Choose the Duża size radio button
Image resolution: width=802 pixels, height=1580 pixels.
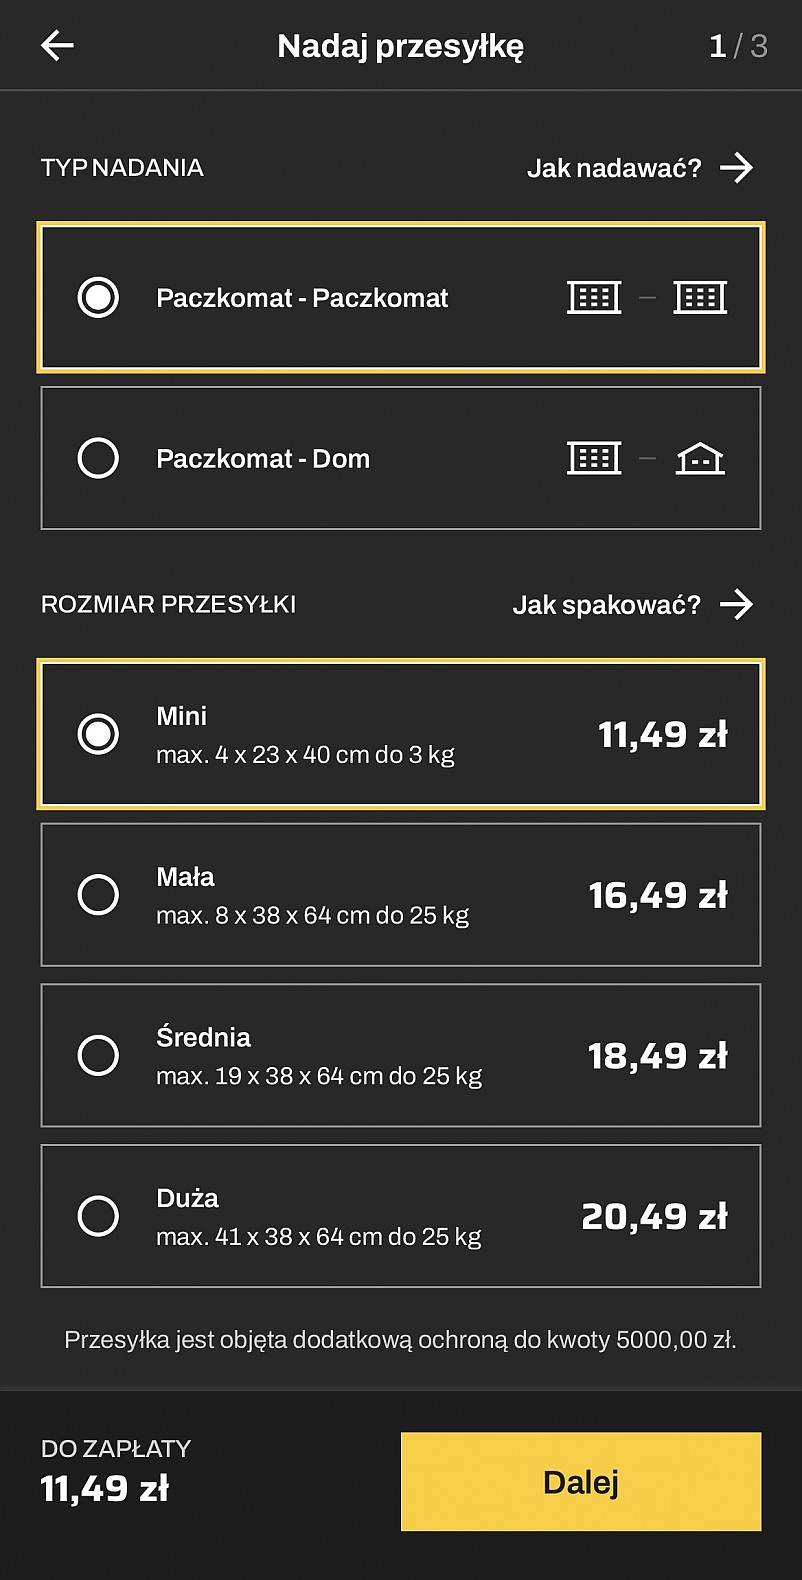coord(98,1216)
